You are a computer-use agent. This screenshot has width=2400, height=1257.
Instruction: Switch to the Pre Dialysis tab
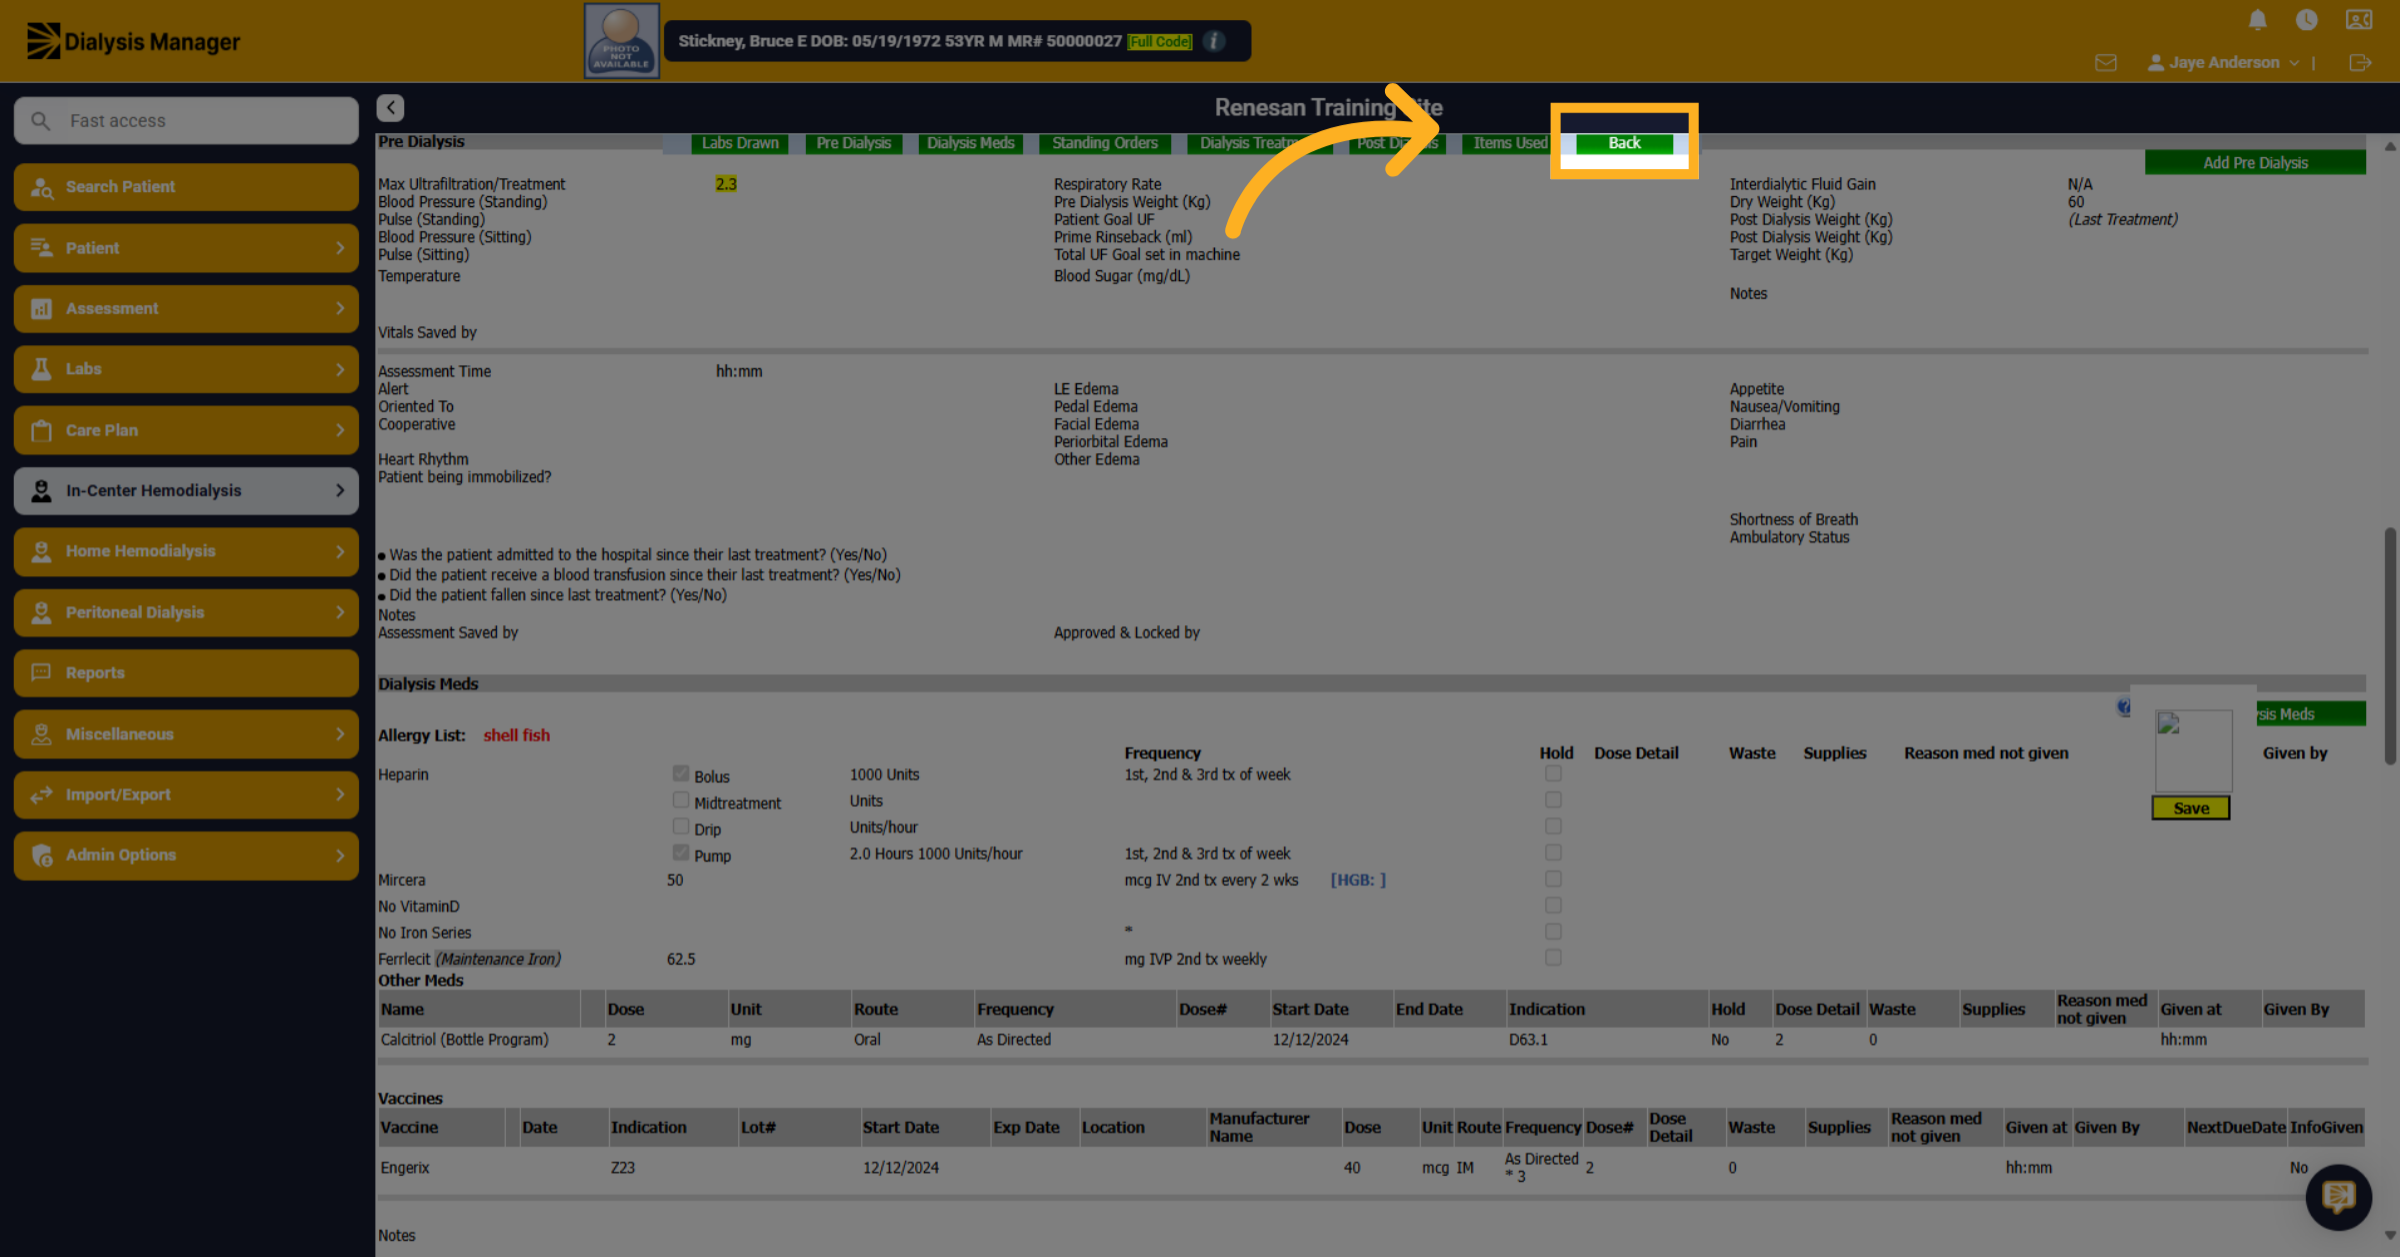(x=853, y=143)
